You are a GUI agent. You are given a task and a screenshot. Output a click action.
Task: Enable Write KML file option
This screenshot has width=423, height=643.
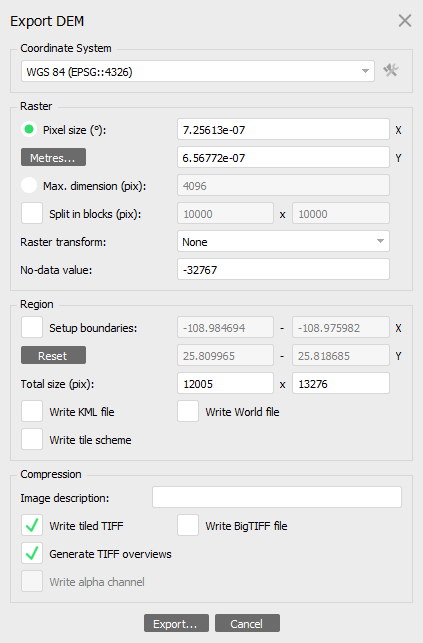pos(32,411)
